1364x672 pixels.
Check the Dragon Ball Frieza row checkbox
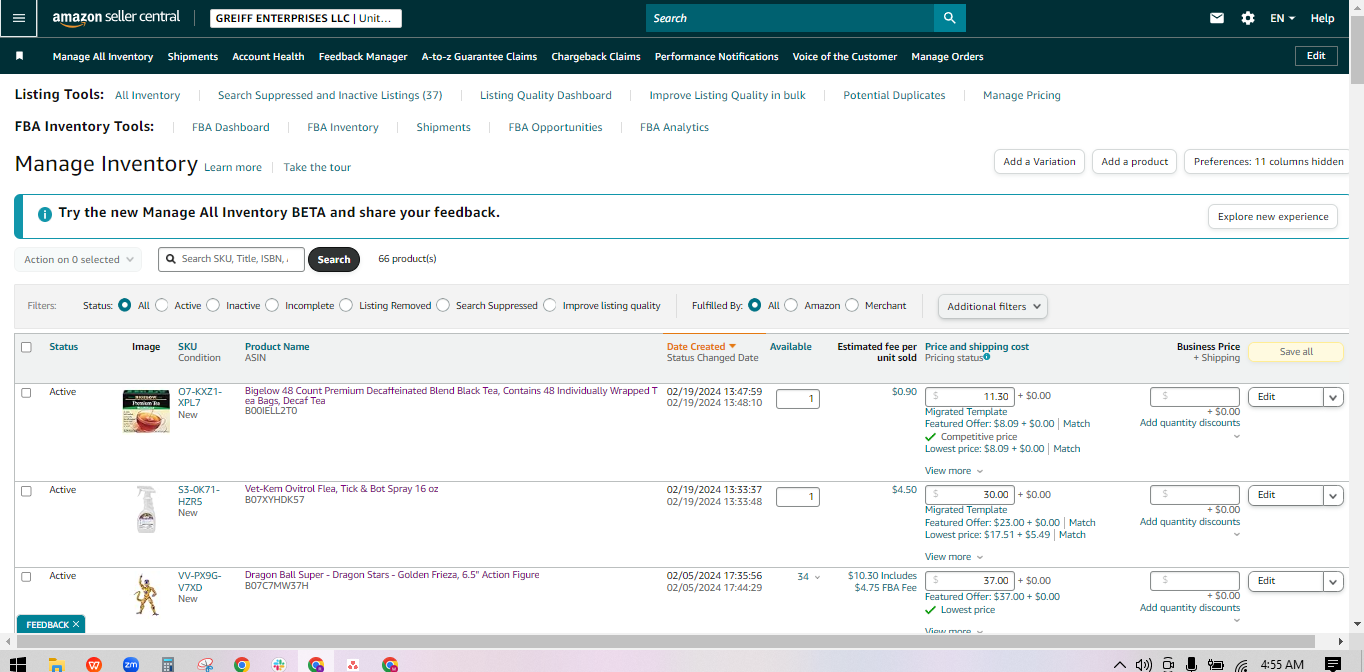pyautogui.click(x=27, y=576)
